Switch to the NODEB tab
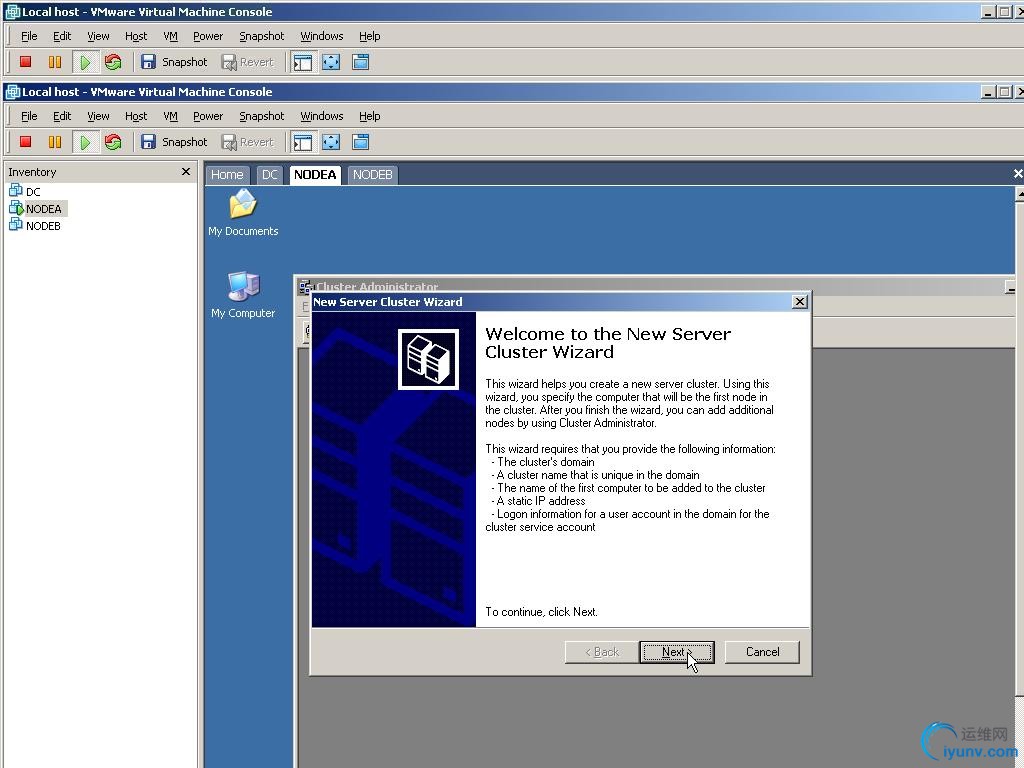Screen dimensions: 1024x768 (x=372, y=175)
